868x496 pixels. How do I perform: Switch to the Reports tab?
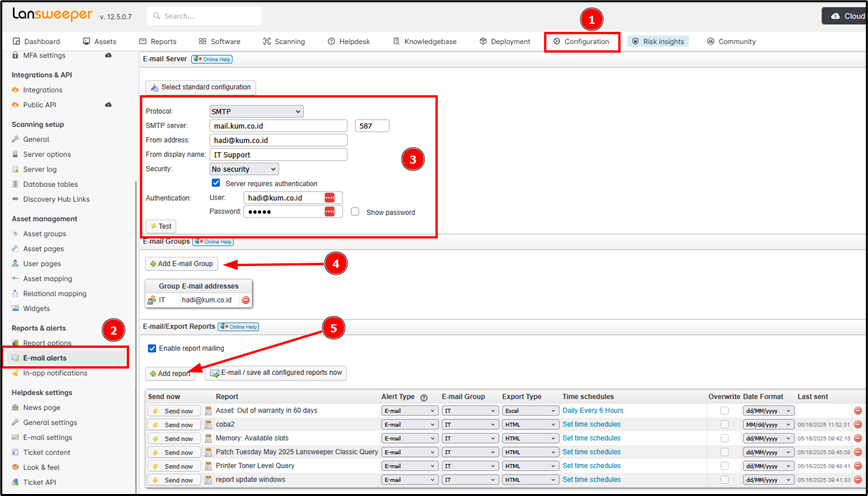[x=158, y=42]
